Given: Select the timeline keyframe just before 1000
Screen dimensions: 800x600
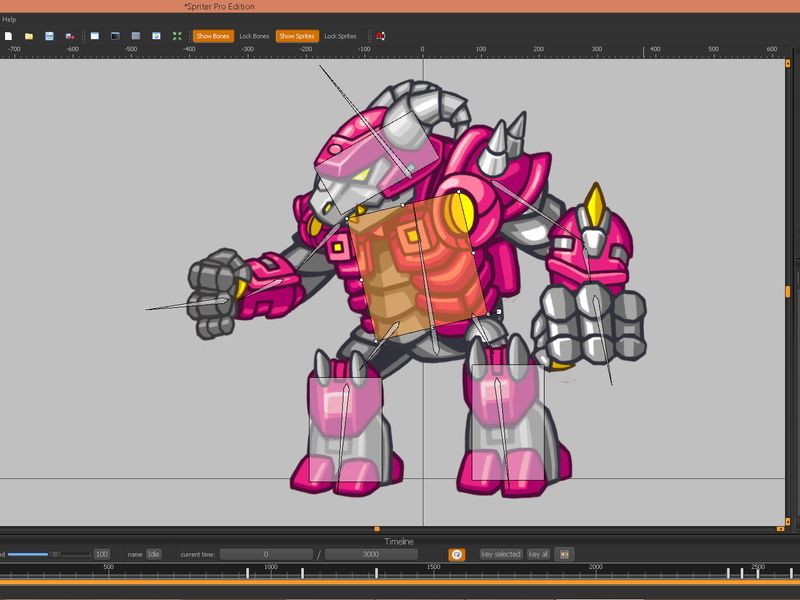Looking at the screenshot, I should click(247, 573).
